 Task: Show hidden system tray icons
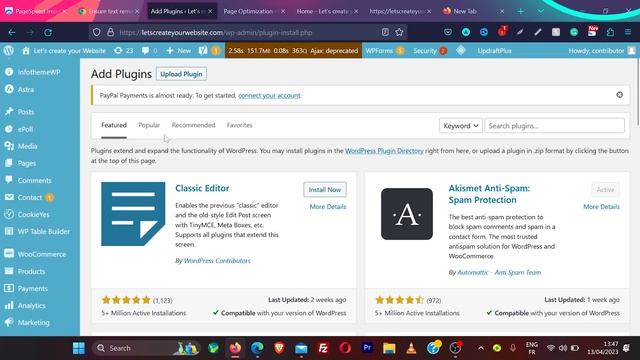click(x=480, y=348)
